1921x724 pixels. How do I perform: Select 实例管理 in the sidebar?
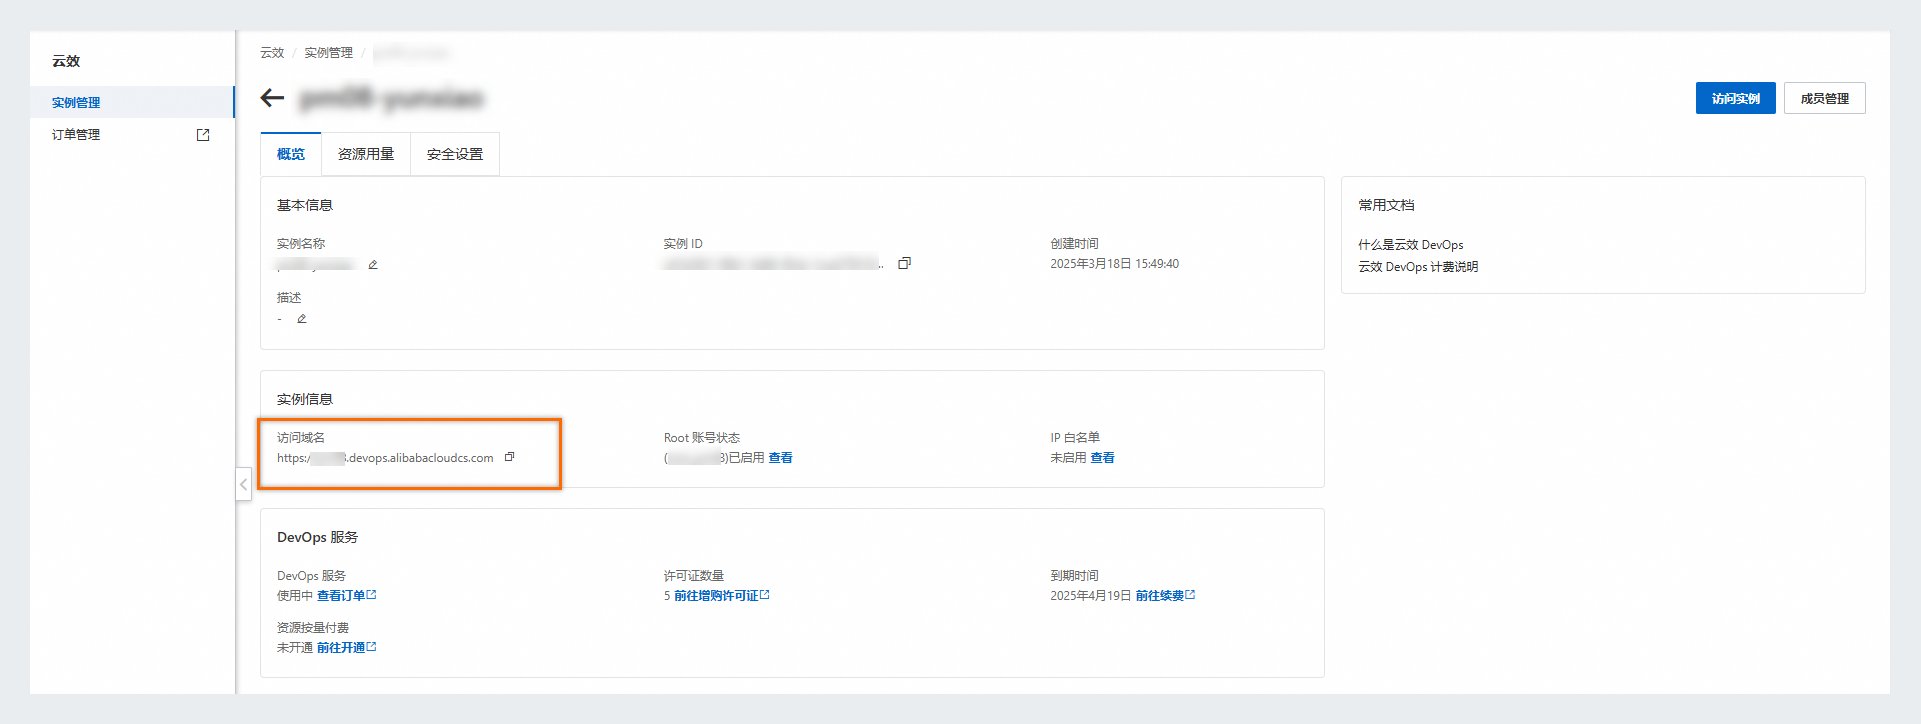(x=131, y=102)
